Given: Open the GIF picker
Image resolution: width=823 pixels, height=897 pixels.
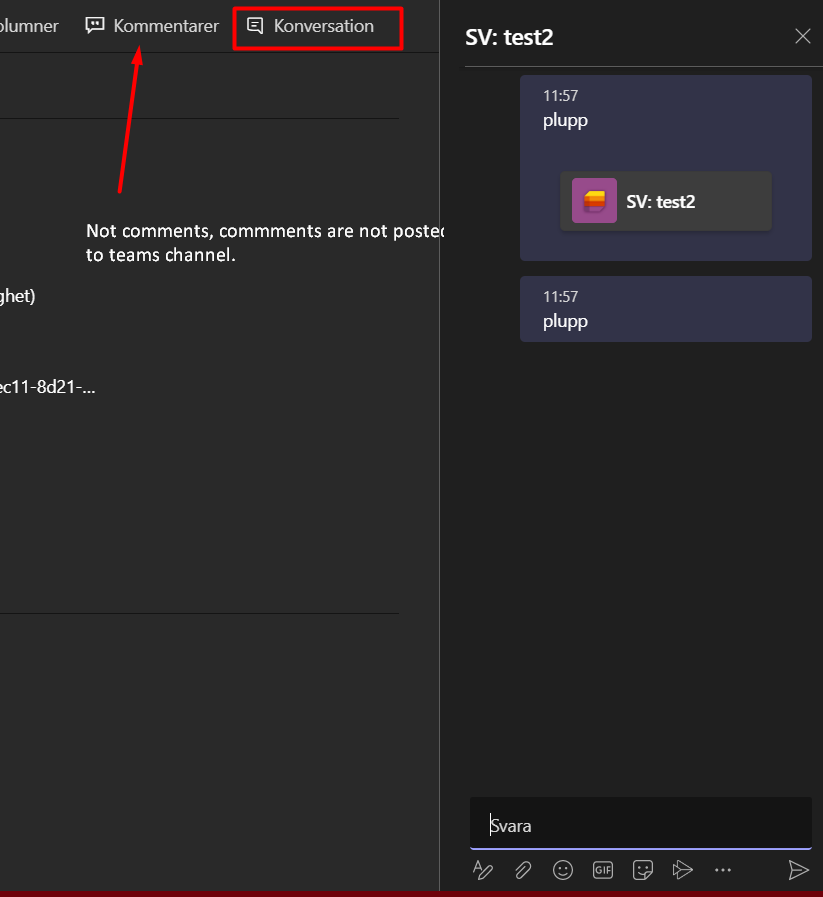Looking at the screenshot, I should 603,870.
